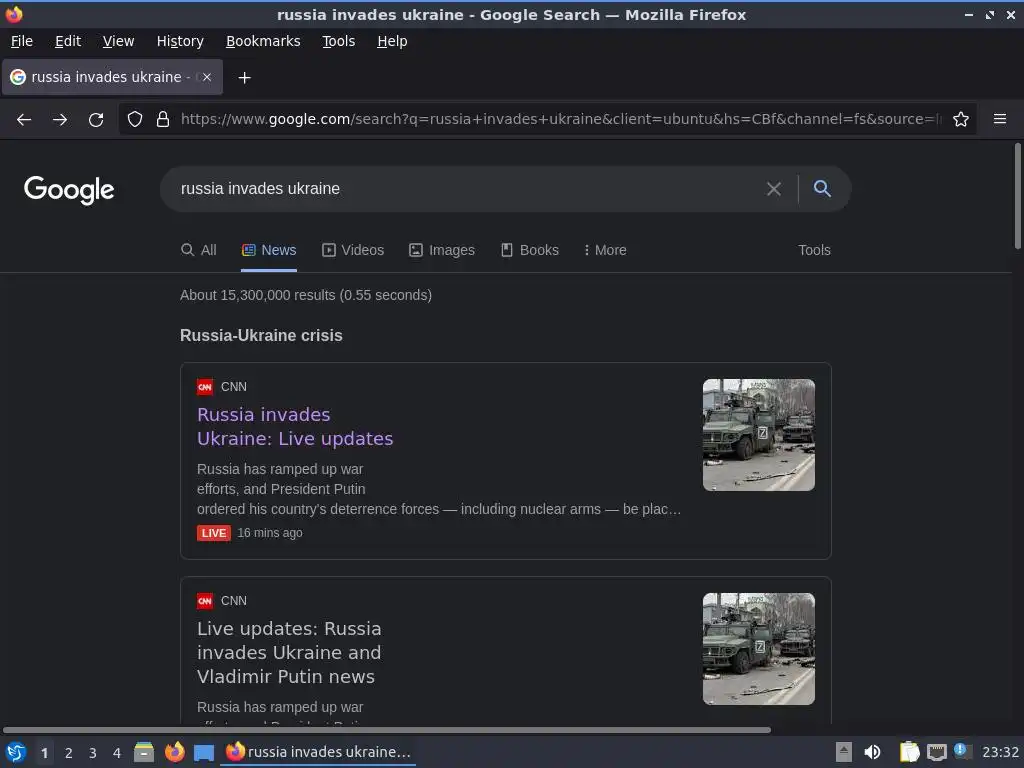The height and width of the screenshot is (768, 1024).
Task: Open the Firefox hamburger application menu
Action: (x=1000, y=119)
